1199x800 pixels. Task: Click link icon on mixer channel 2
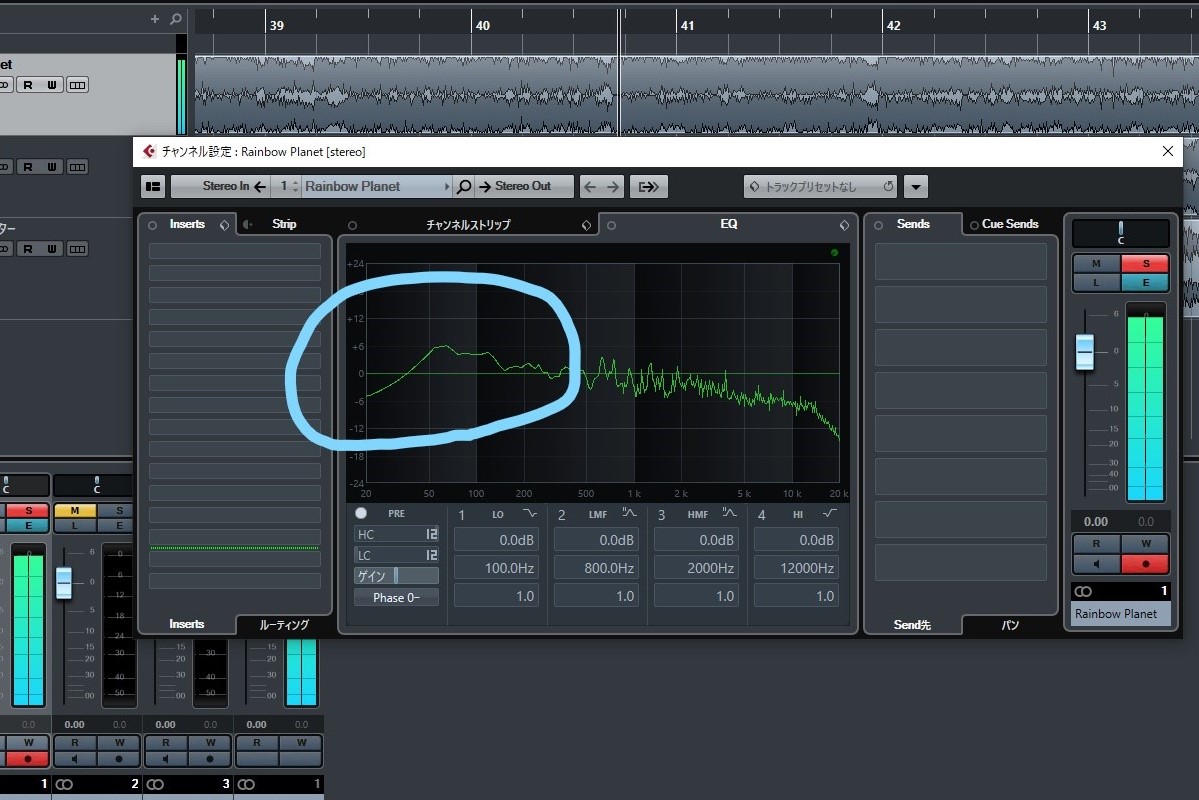[64, 784]
